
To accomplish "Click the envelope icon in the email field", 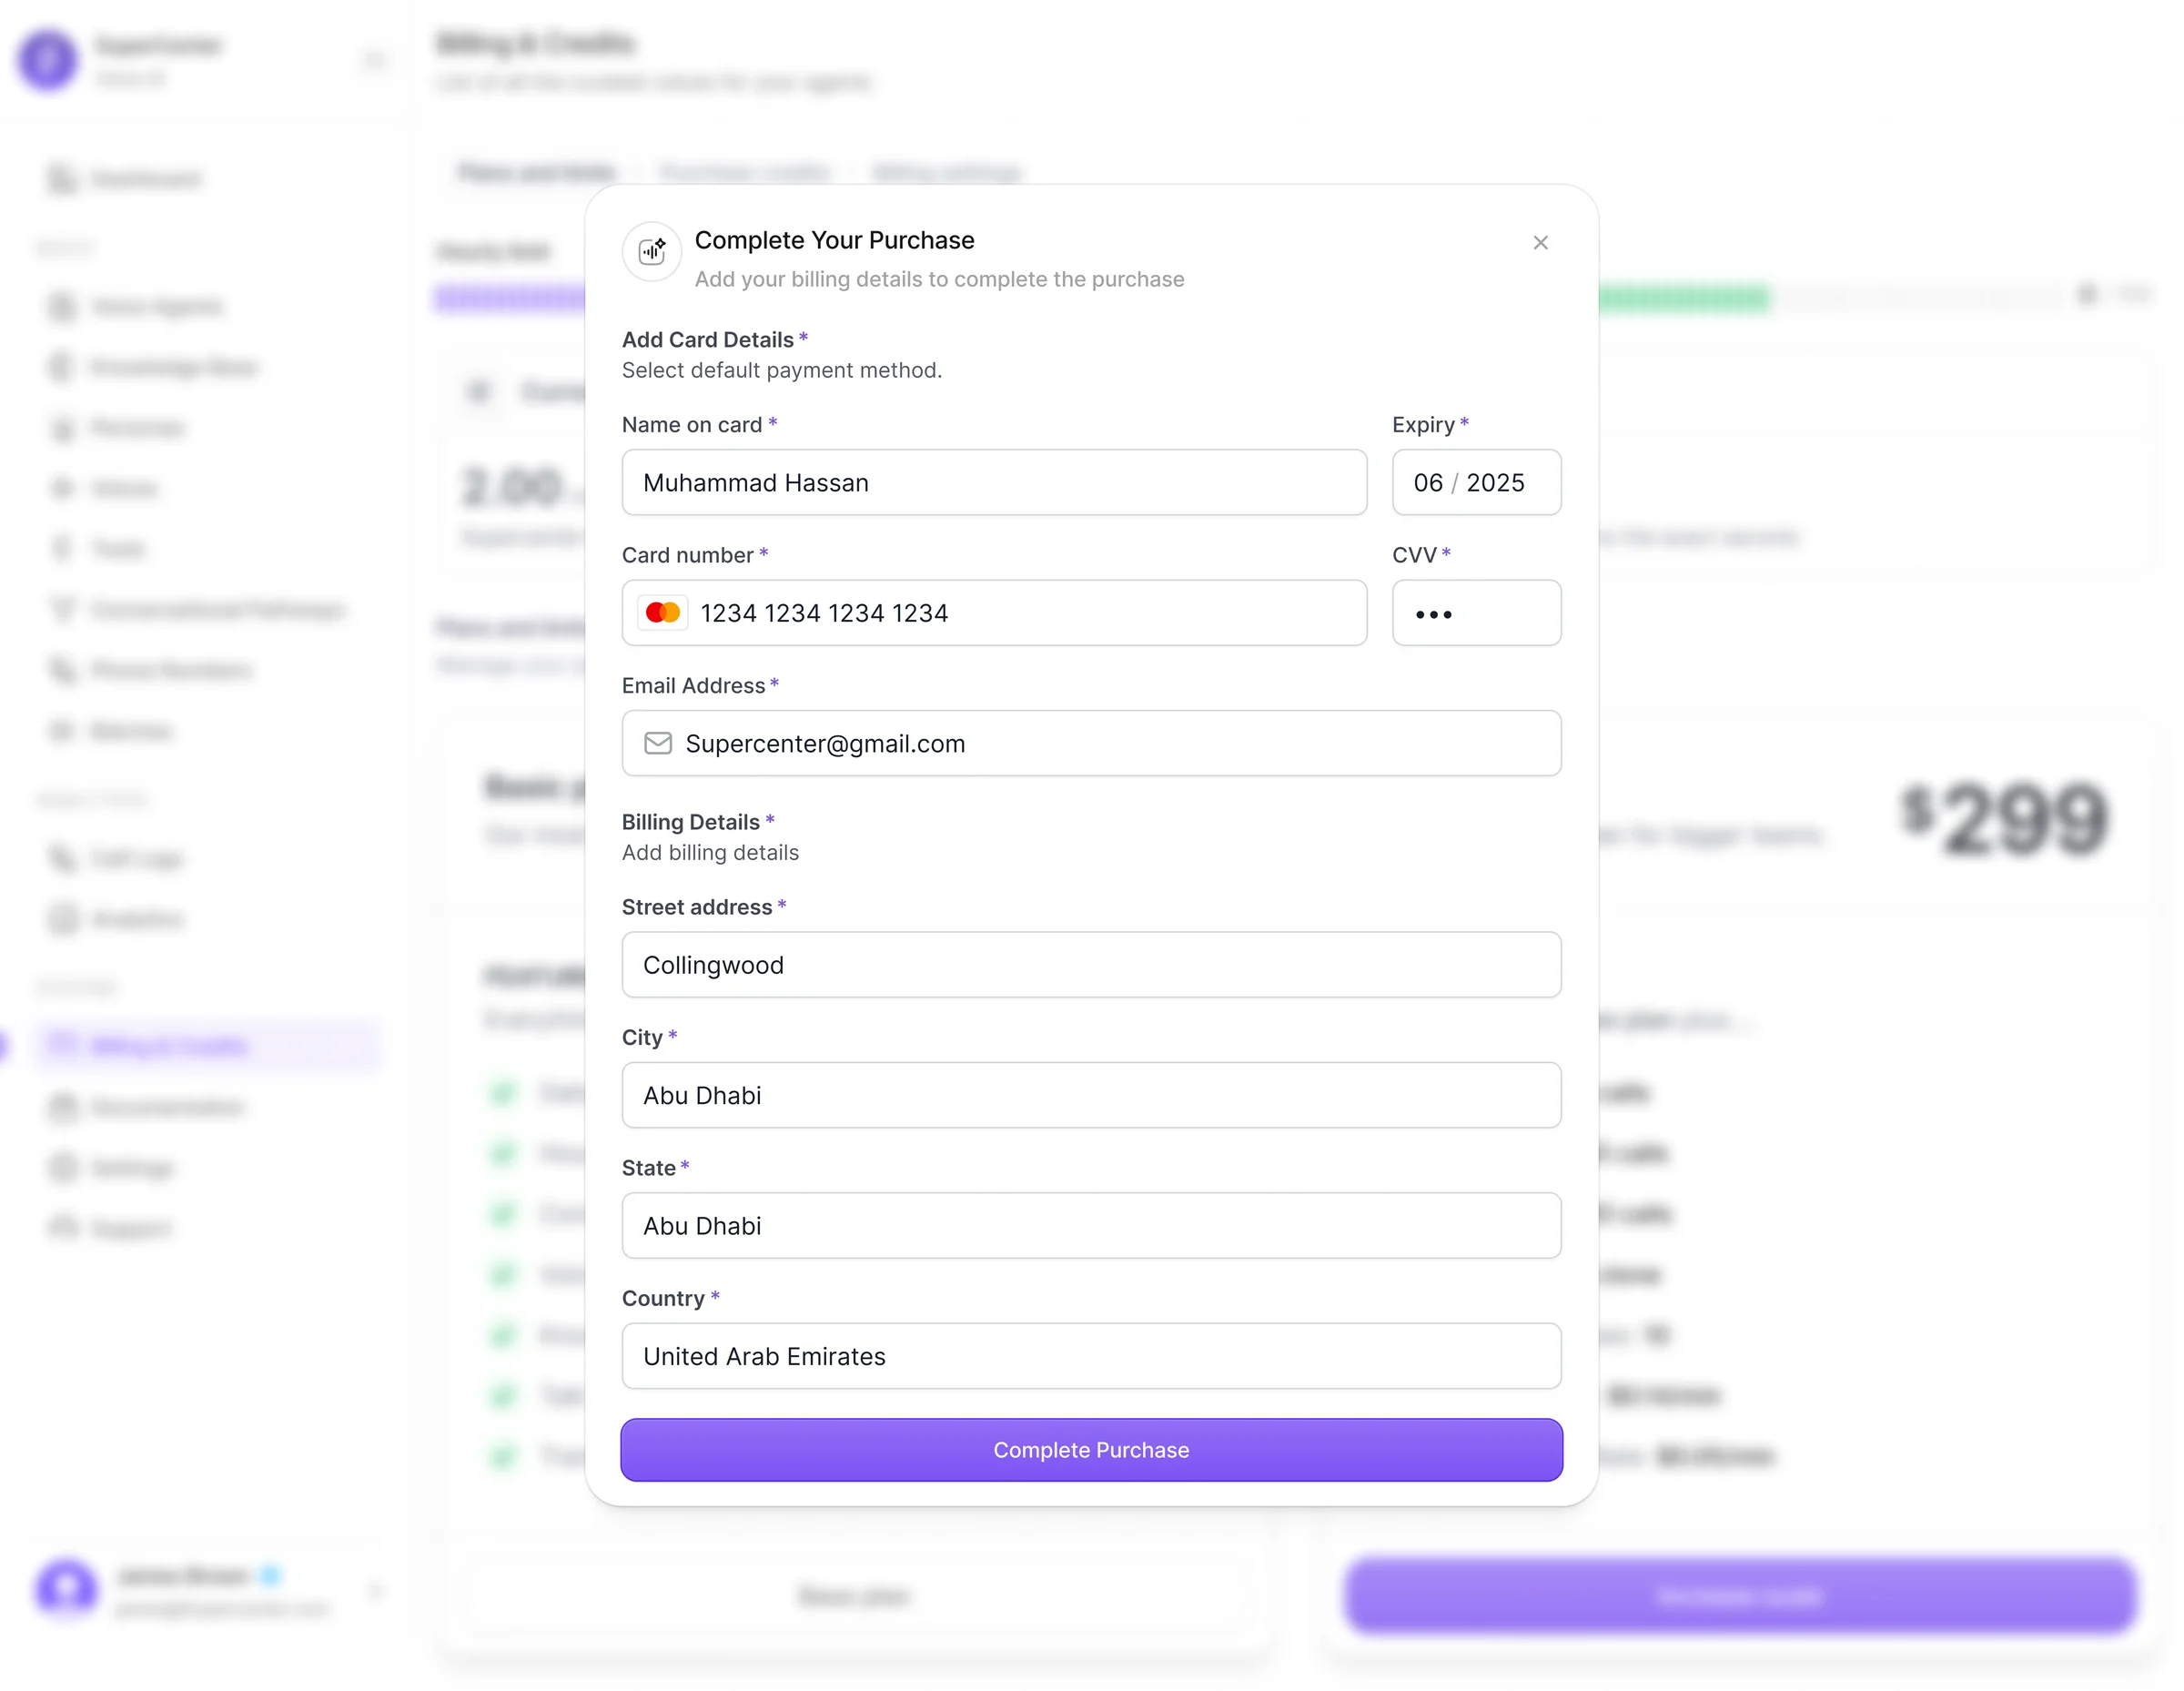I will pos(658,743).
